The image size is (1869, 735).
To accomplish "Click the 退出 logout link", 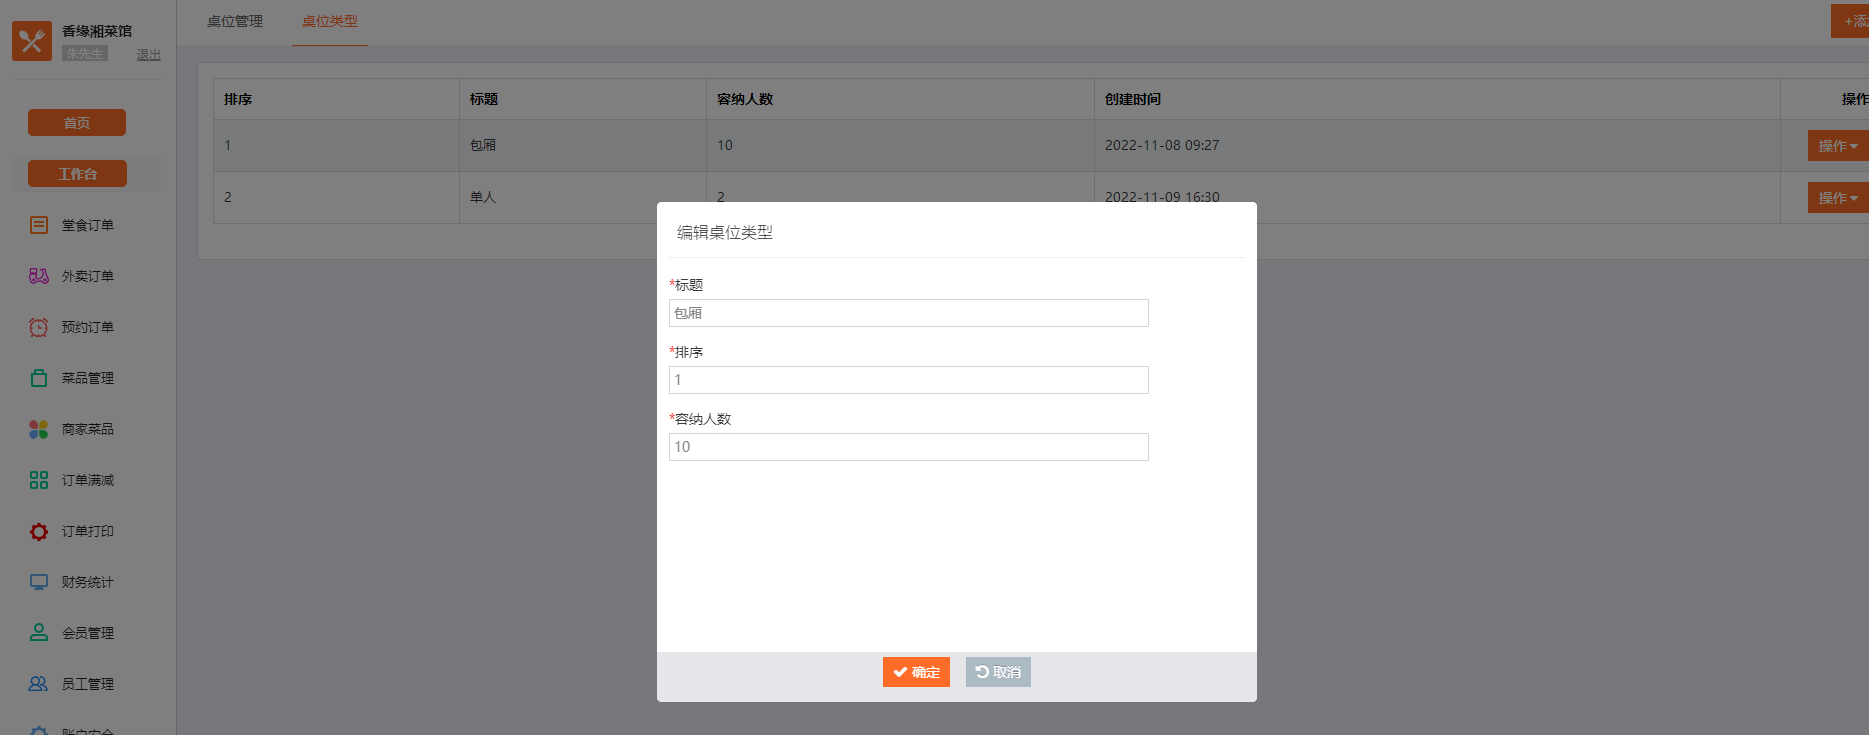I will coord(149,55).
